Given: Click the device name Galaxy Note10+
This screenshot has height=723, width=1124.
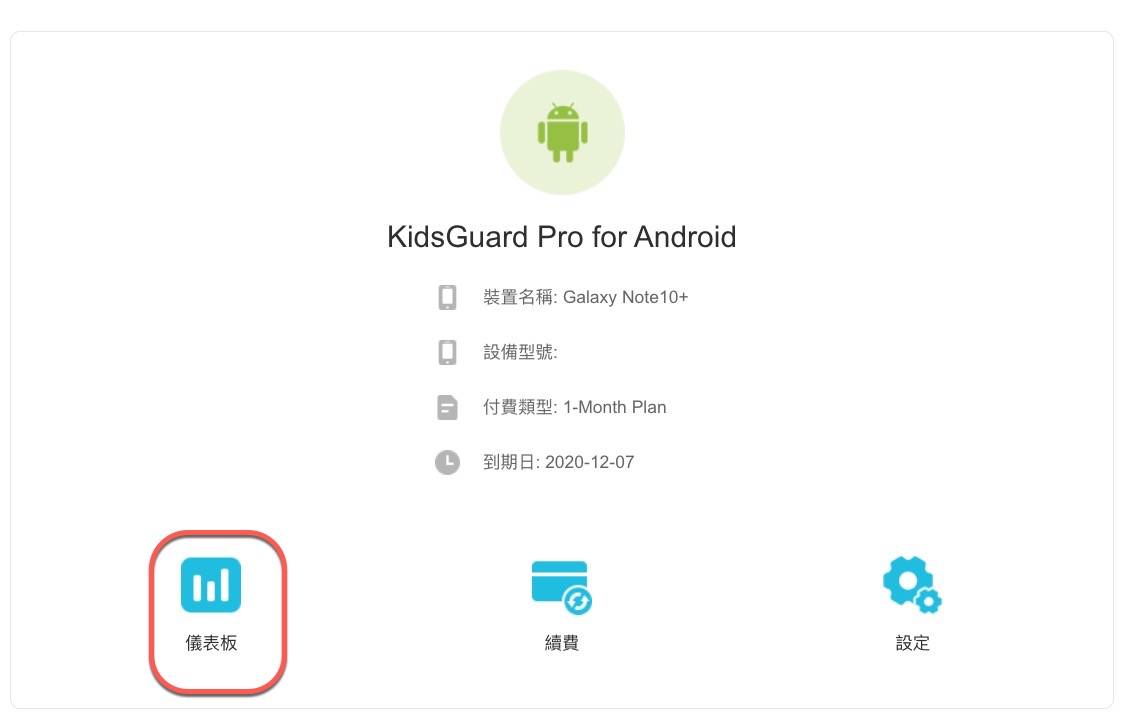Looking at the screenshot, I should point(625,297).
